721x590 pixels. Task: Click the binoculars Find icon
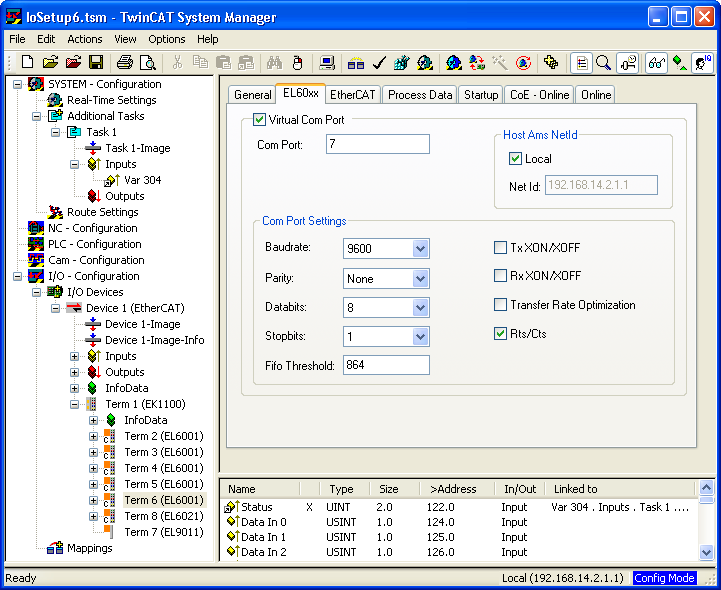(275, 62)
